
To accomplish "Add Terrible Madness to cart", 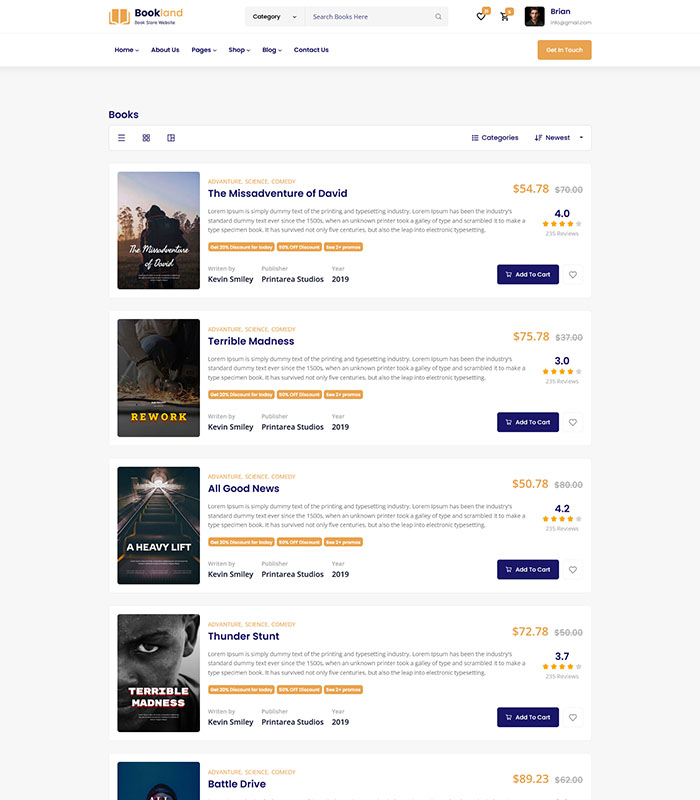I will pos(528,422).
